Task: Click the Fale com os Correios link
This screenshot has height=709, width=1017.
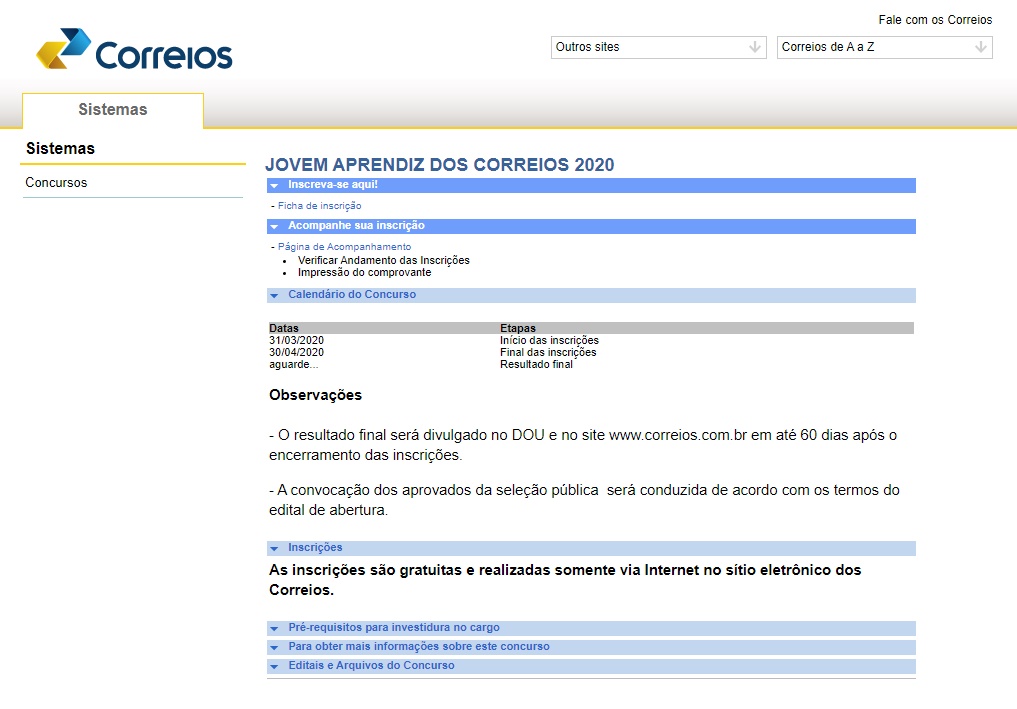Action: [935, 20]
